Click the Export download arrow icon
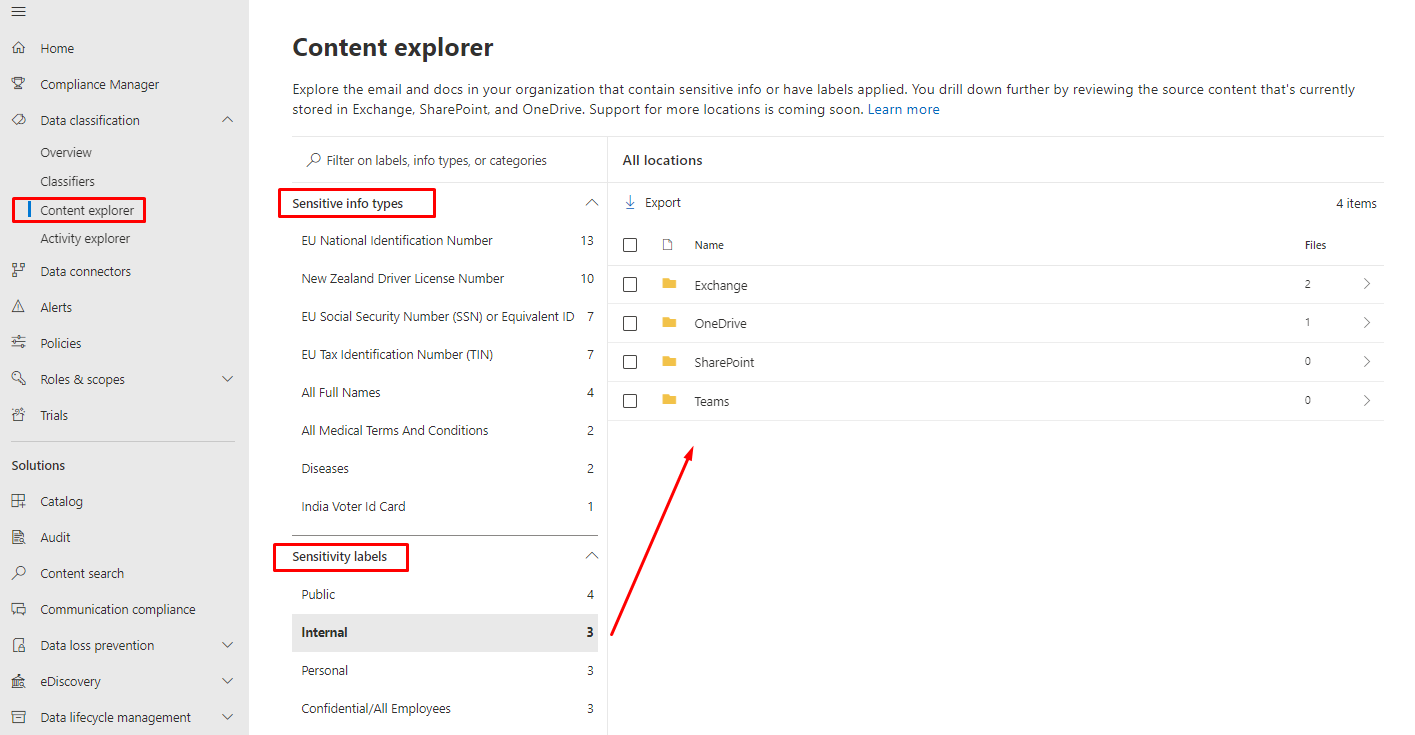1415x735 pixels. [x=630, y=203]
